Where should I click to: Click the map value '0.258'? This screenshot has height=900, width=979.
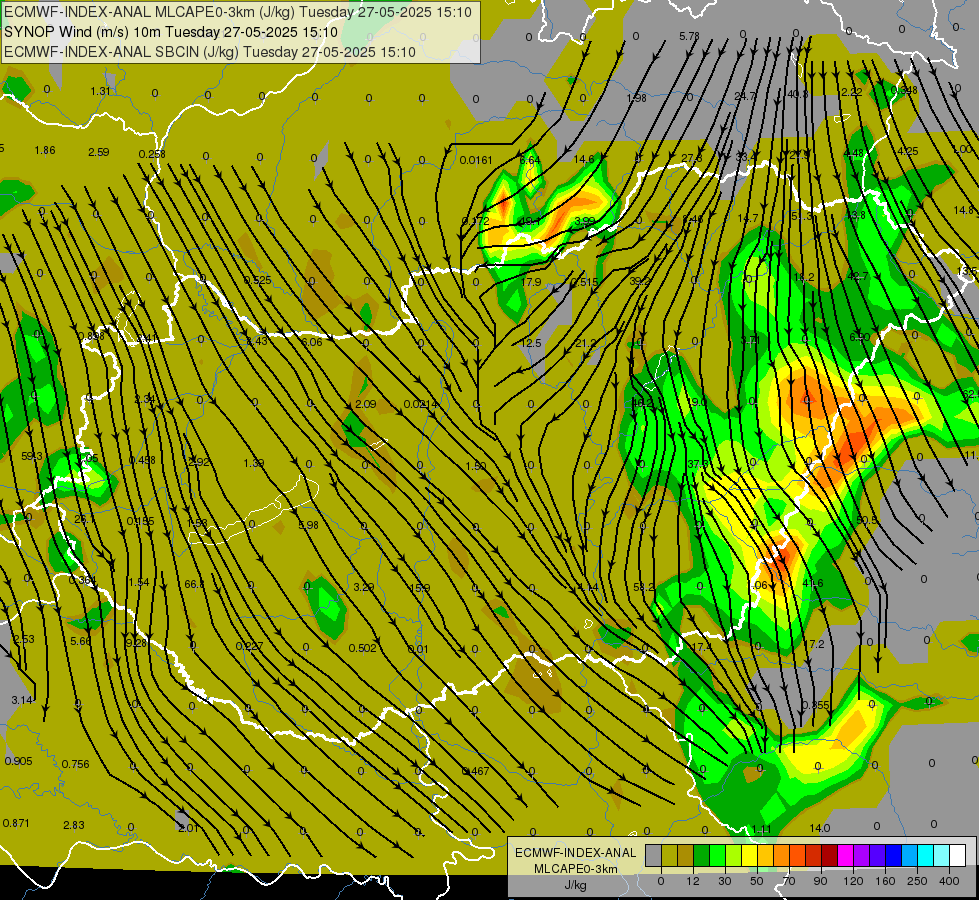click(x=152, y=154)
